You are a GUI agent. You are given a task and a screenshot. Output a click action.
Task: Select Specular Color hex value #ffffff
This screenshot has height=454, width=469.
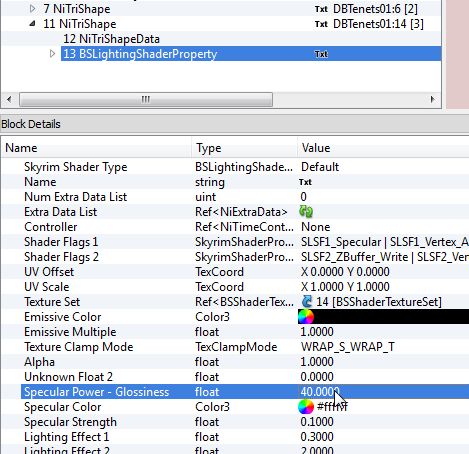[x=332, y=407]
